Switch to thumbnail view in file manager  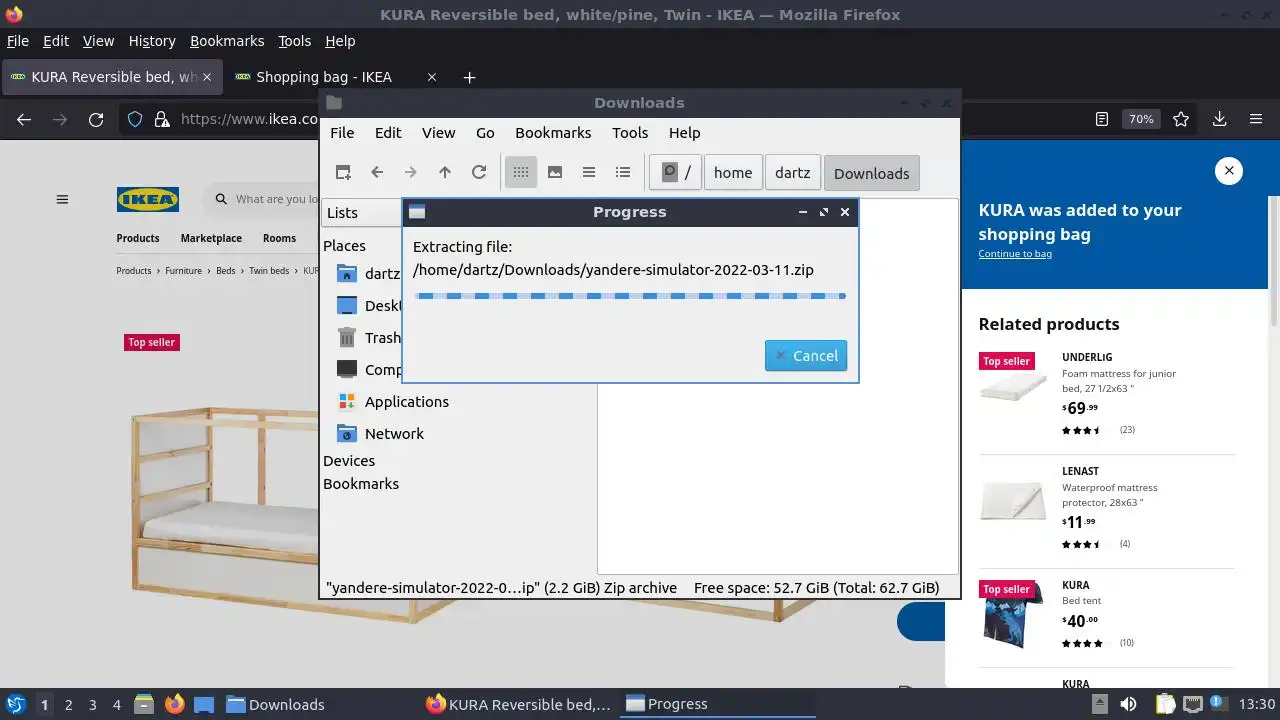click(x=555, y=172)
